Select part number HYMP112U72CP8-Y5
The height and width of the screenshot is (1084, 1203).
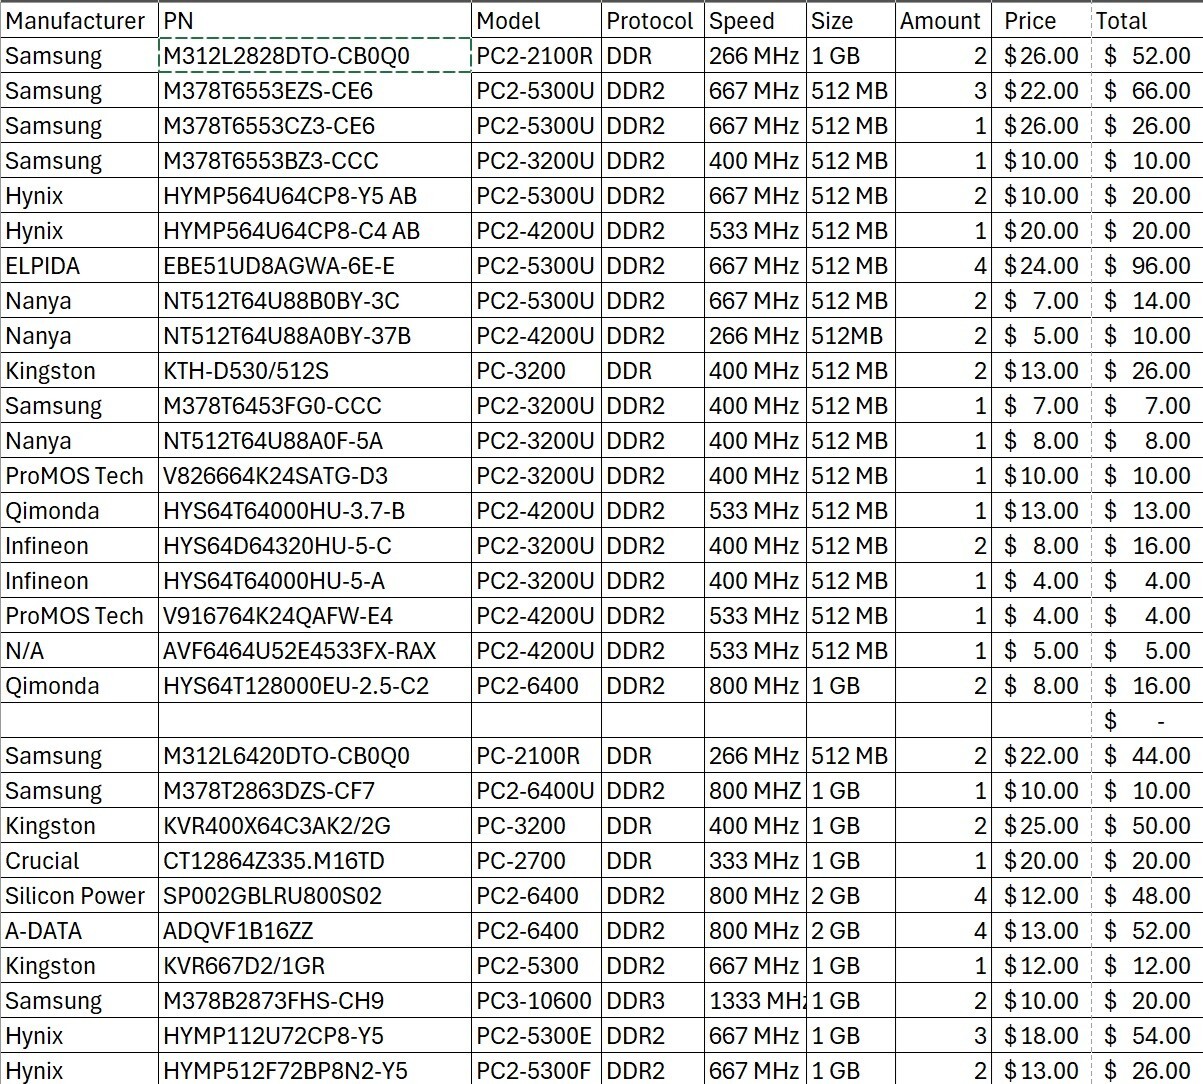point(315,1036)
